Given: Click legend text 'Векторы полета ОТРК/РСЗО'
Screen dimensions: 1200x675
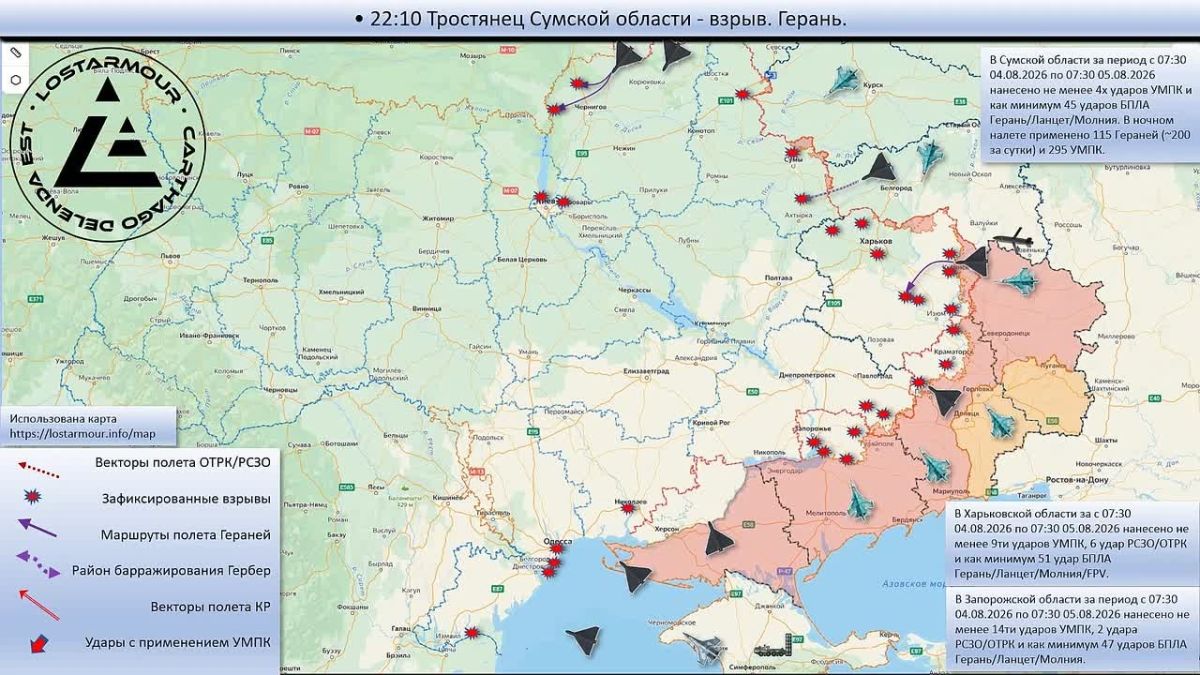Looking at the screenshot, I should (x=183, y=462).
